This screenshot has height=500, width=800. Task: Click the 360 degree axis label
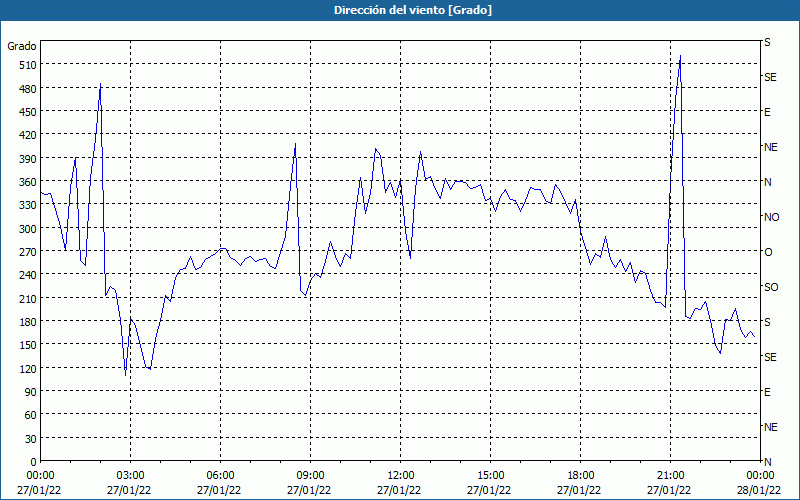[28, 182]
